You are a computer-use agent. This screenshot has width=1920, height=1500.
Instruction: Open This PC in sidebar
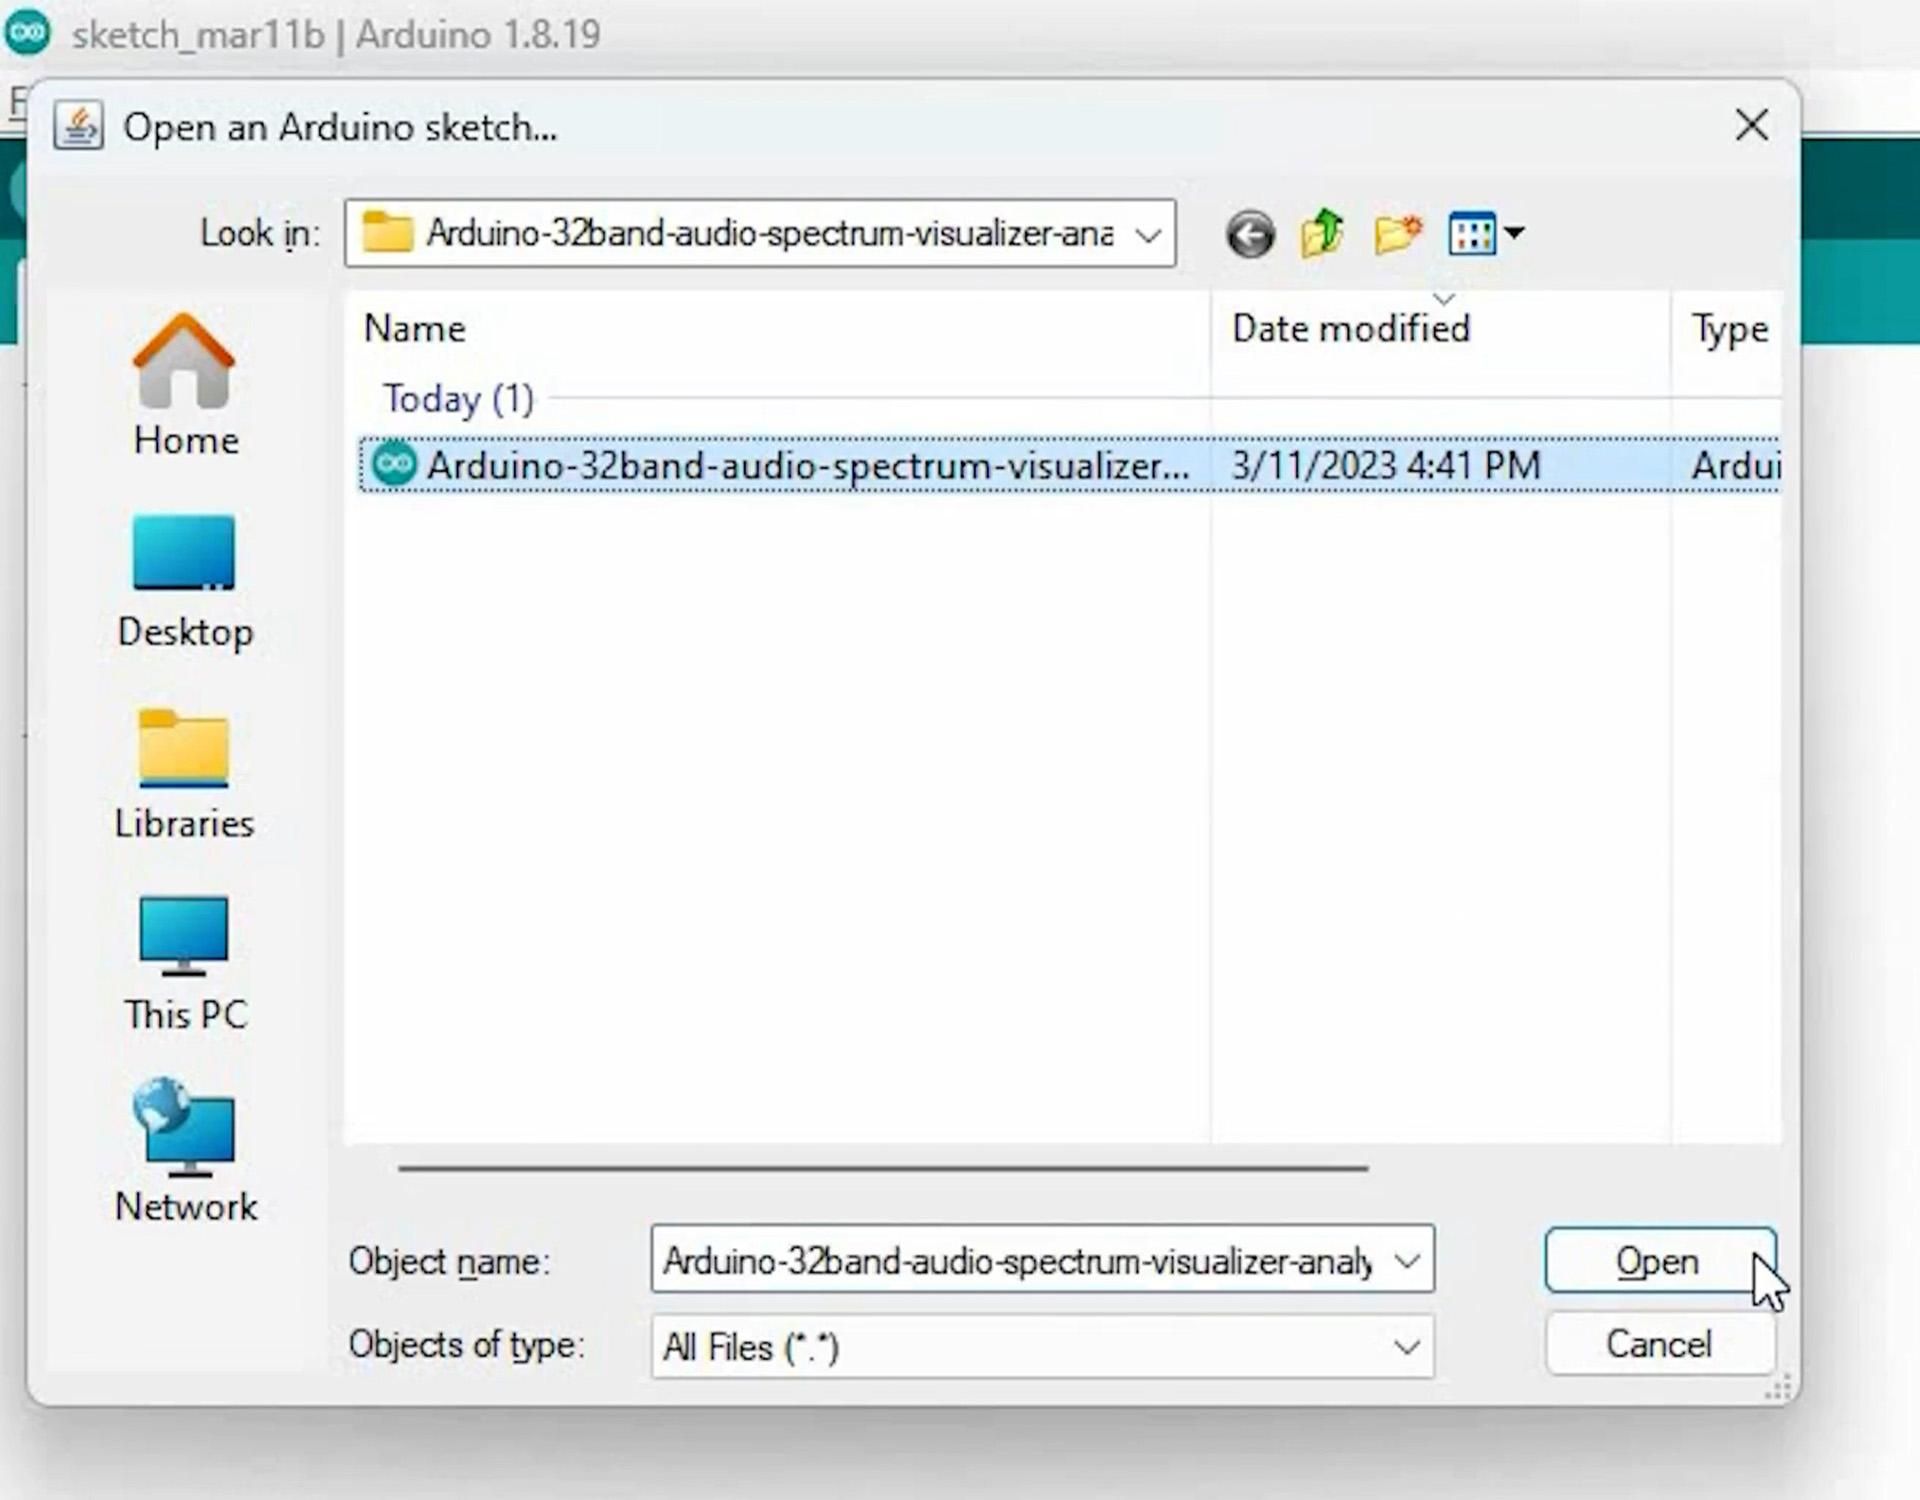coord(185,965)
